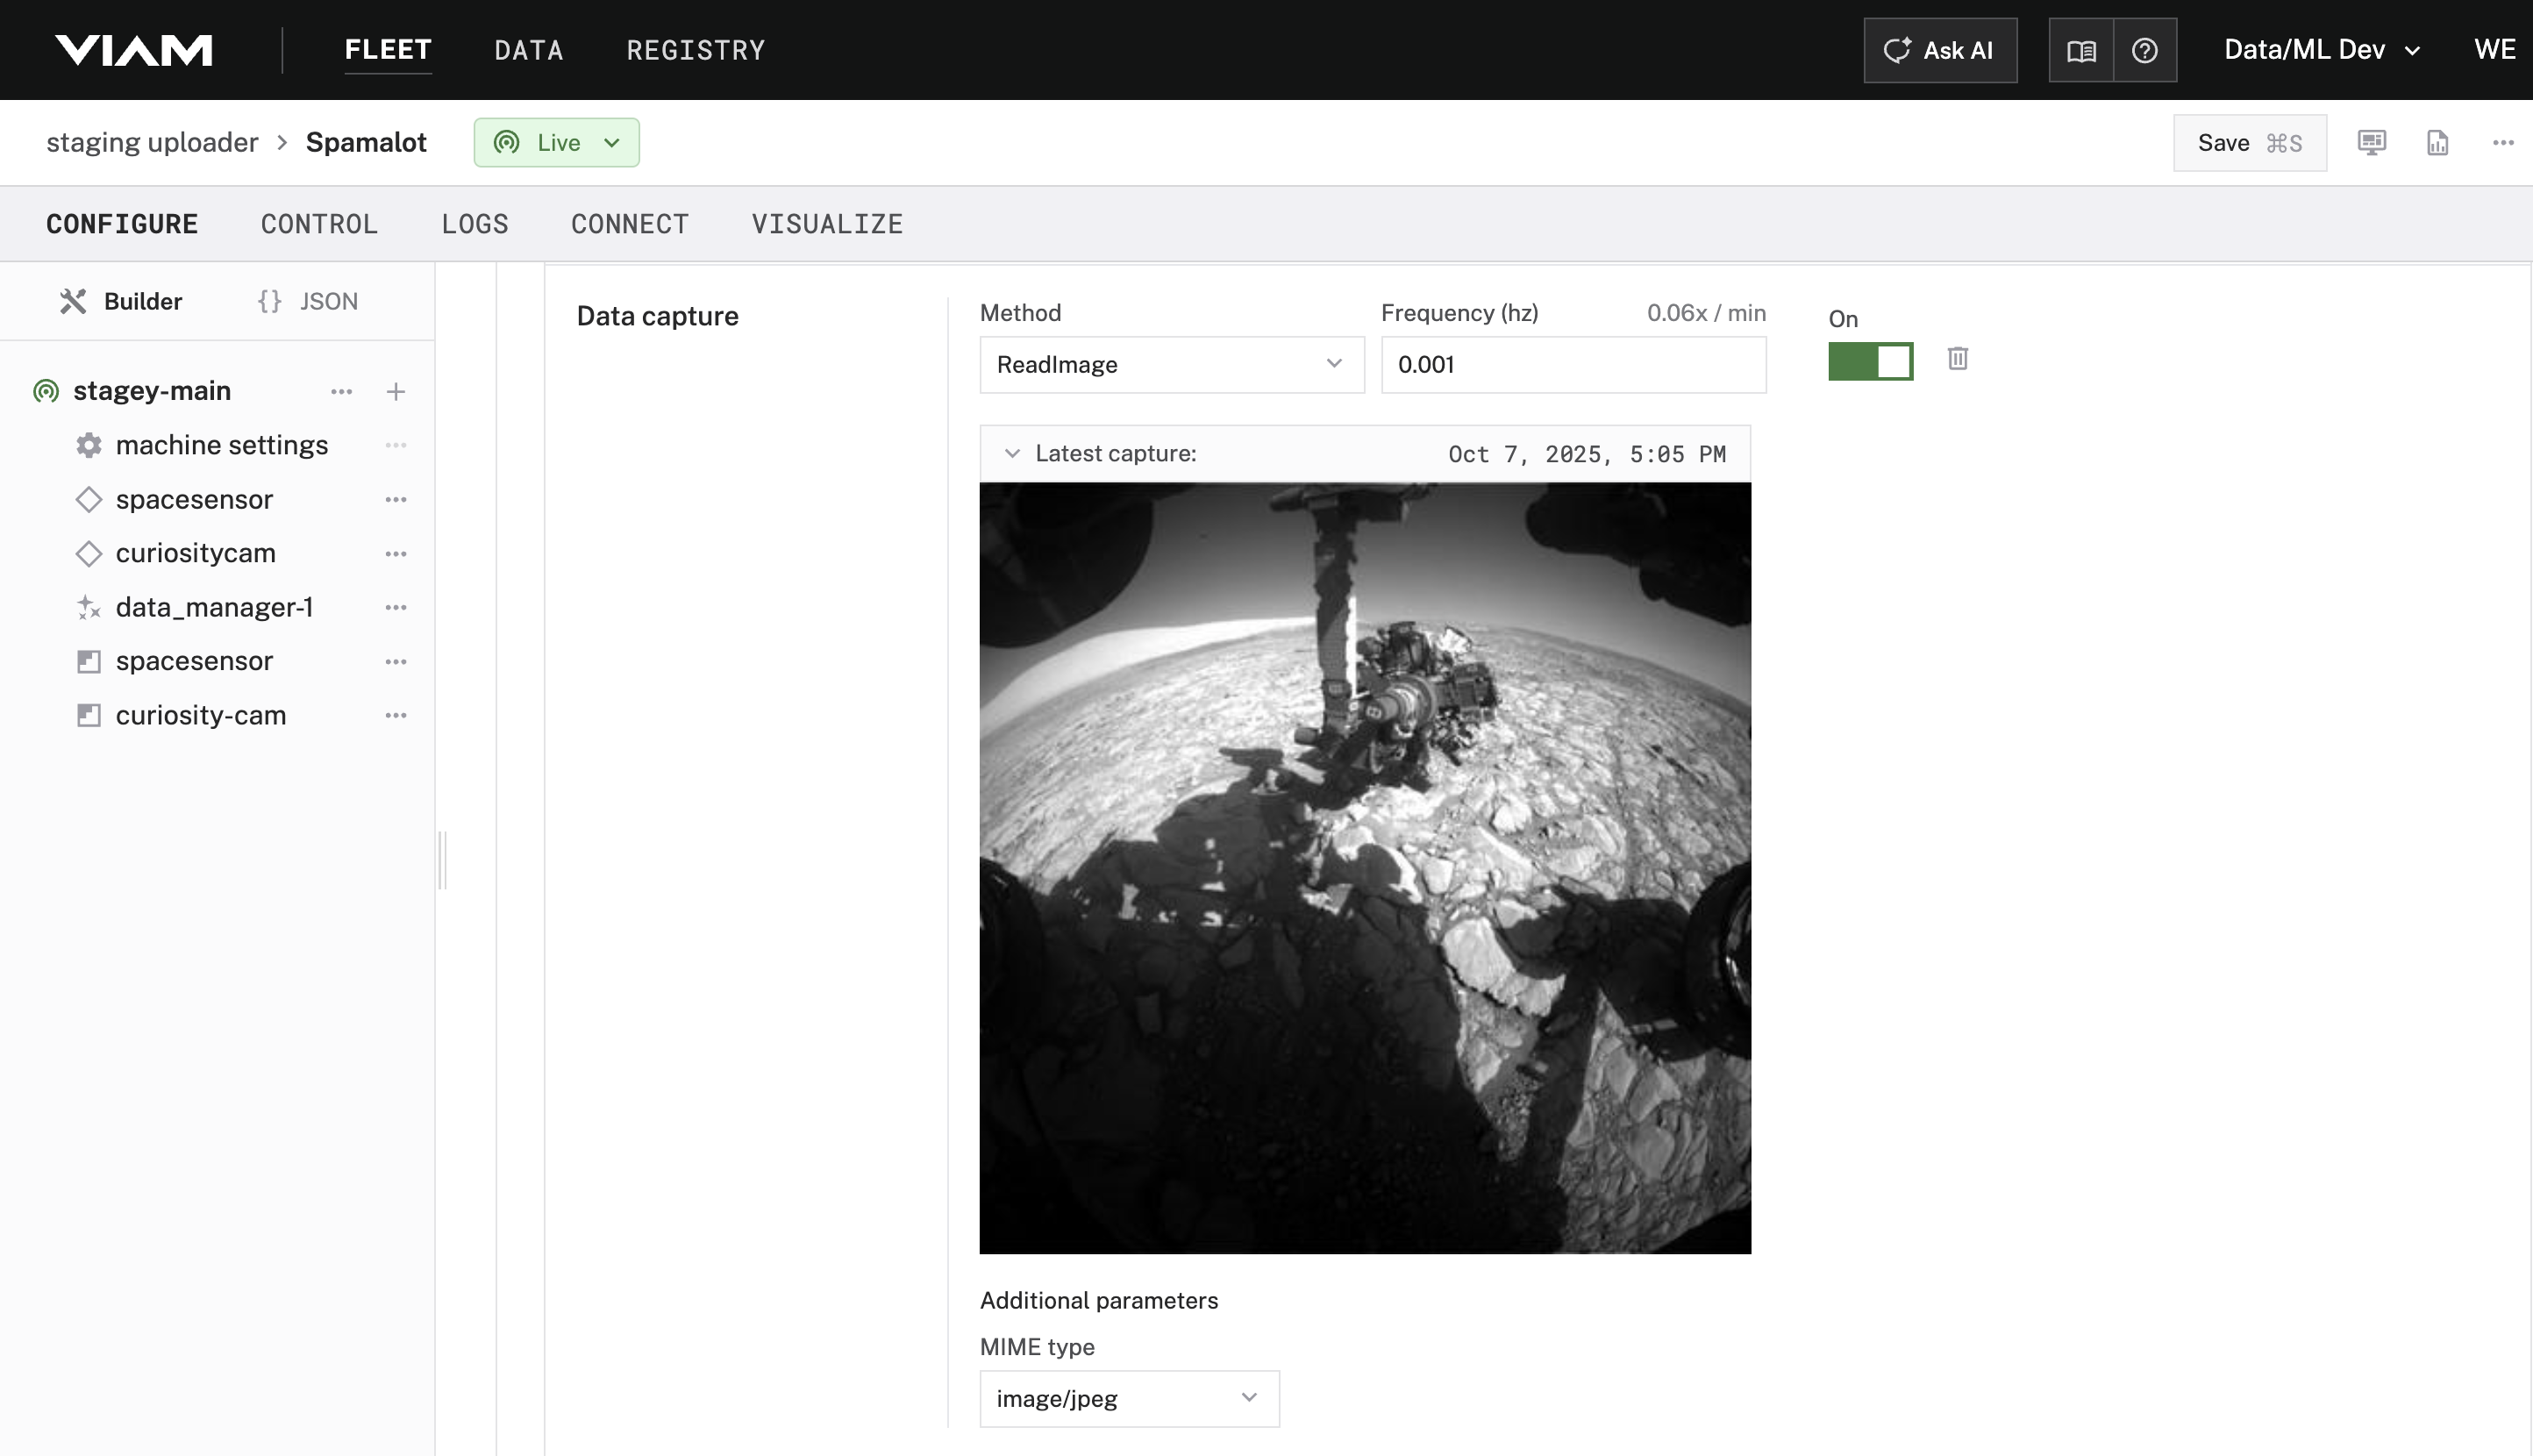Click the Save button

coord(2248,143)
